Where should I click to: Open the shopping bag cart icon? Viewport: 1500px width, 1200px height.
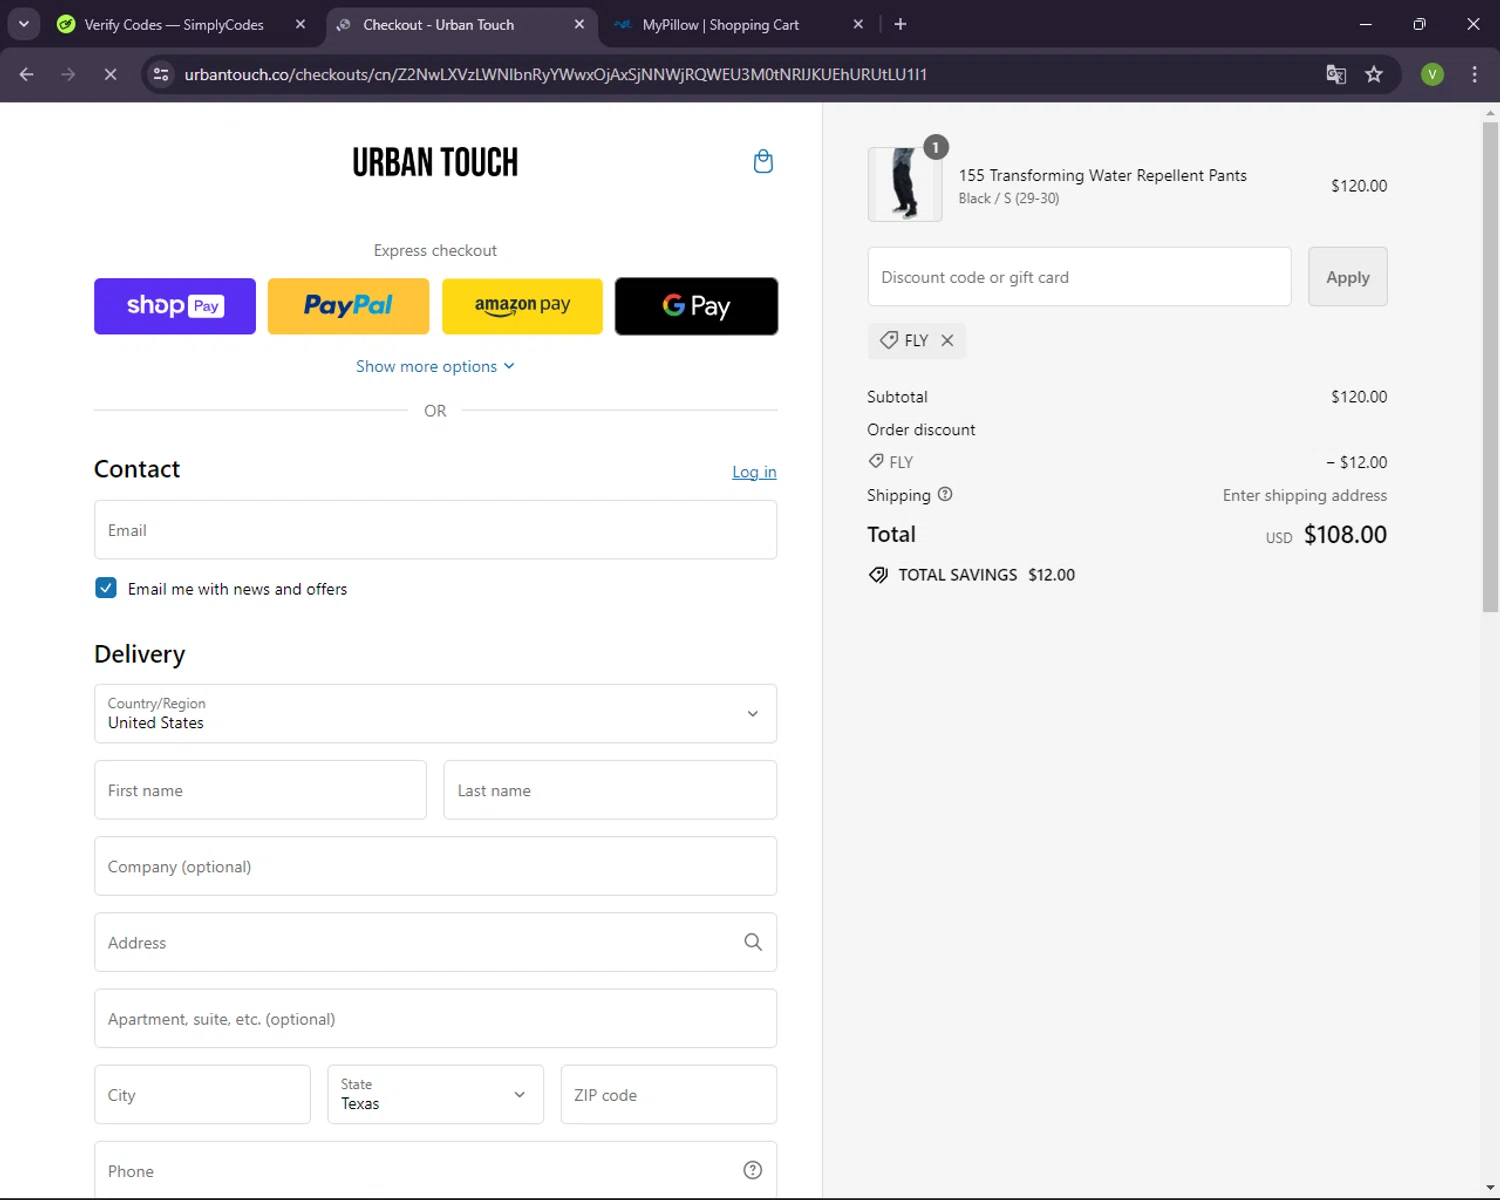click(x=763, y=162)
